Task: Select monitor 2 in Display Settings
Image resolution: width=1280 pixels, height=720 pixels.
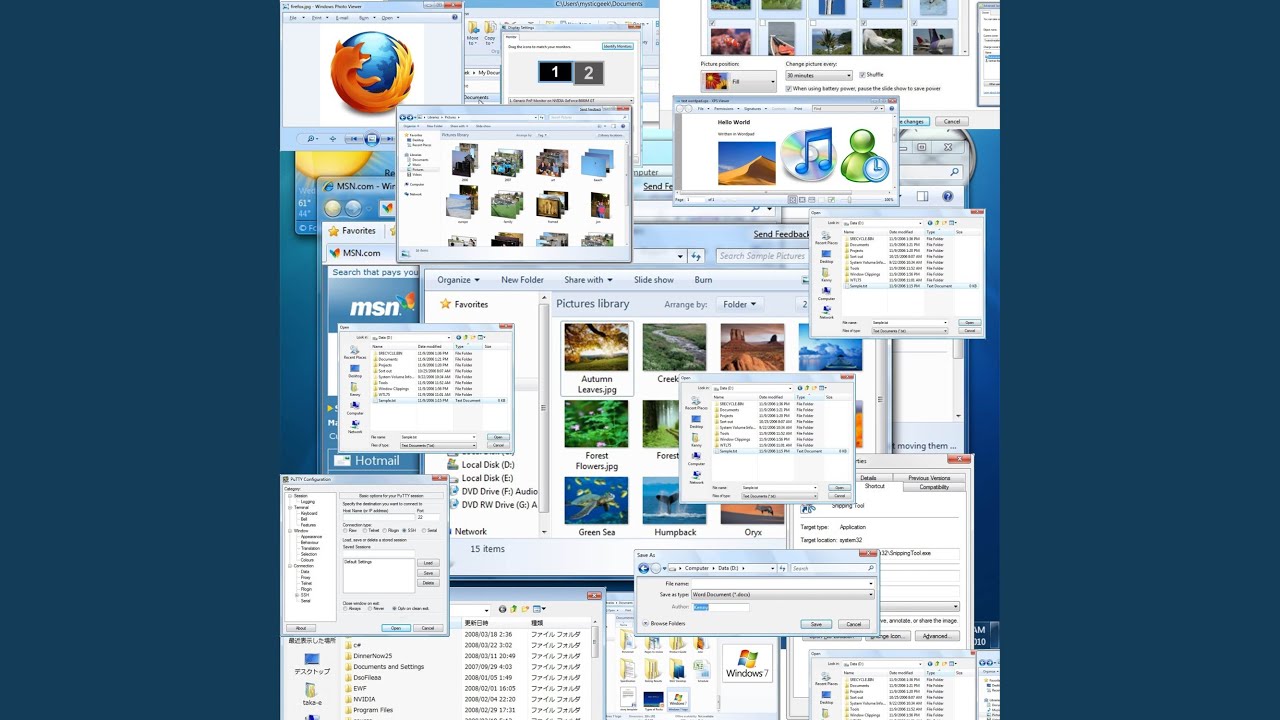Action: pos(589,72)
